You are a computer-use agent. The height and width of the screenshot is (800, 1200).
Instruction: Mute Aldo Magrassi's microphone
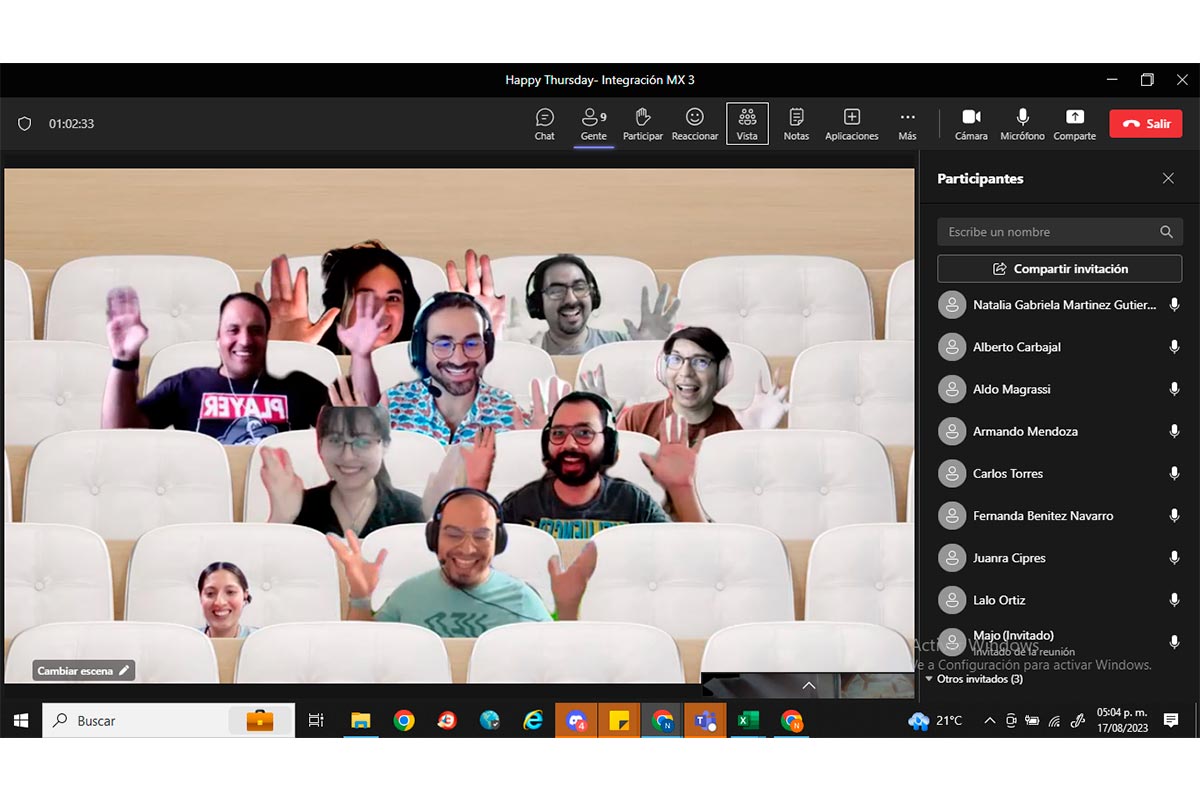pyautogui.click(x=1174, y=389)
